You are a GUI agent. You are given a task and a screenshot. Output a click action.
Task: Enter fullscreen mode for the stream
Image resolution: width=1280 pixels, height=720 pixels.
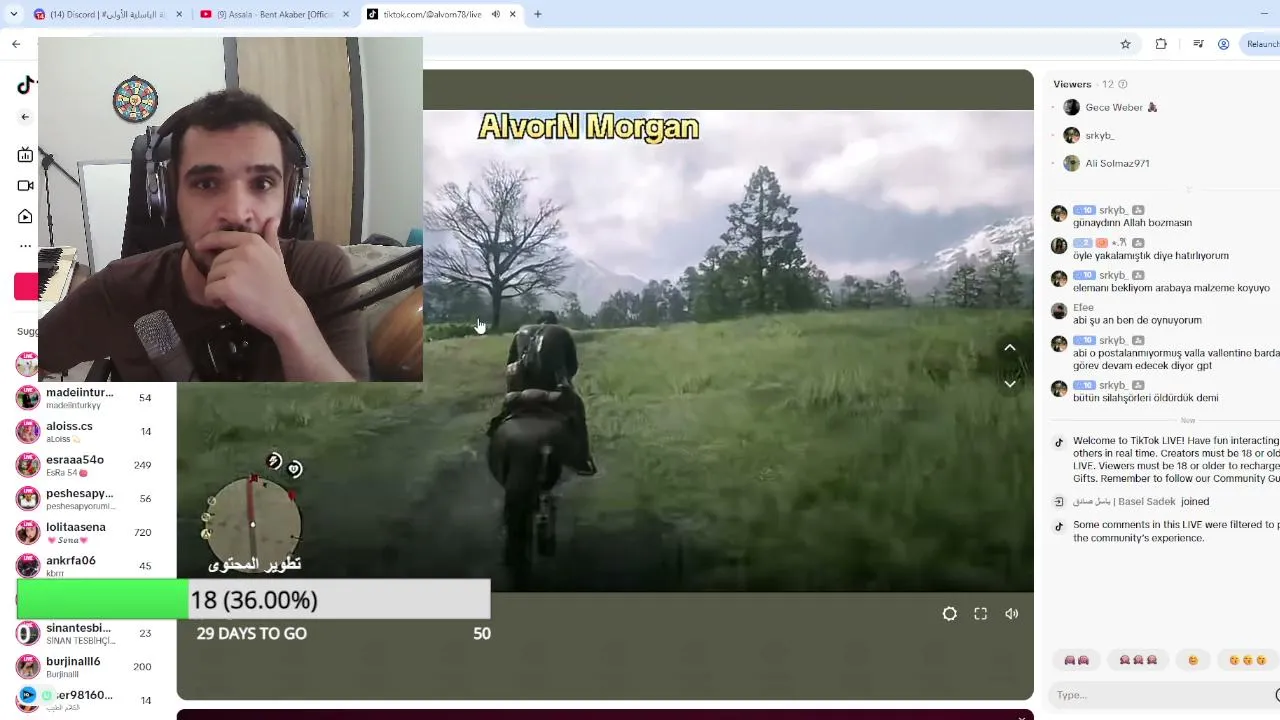pyautogui.click(x=980, y=614)
